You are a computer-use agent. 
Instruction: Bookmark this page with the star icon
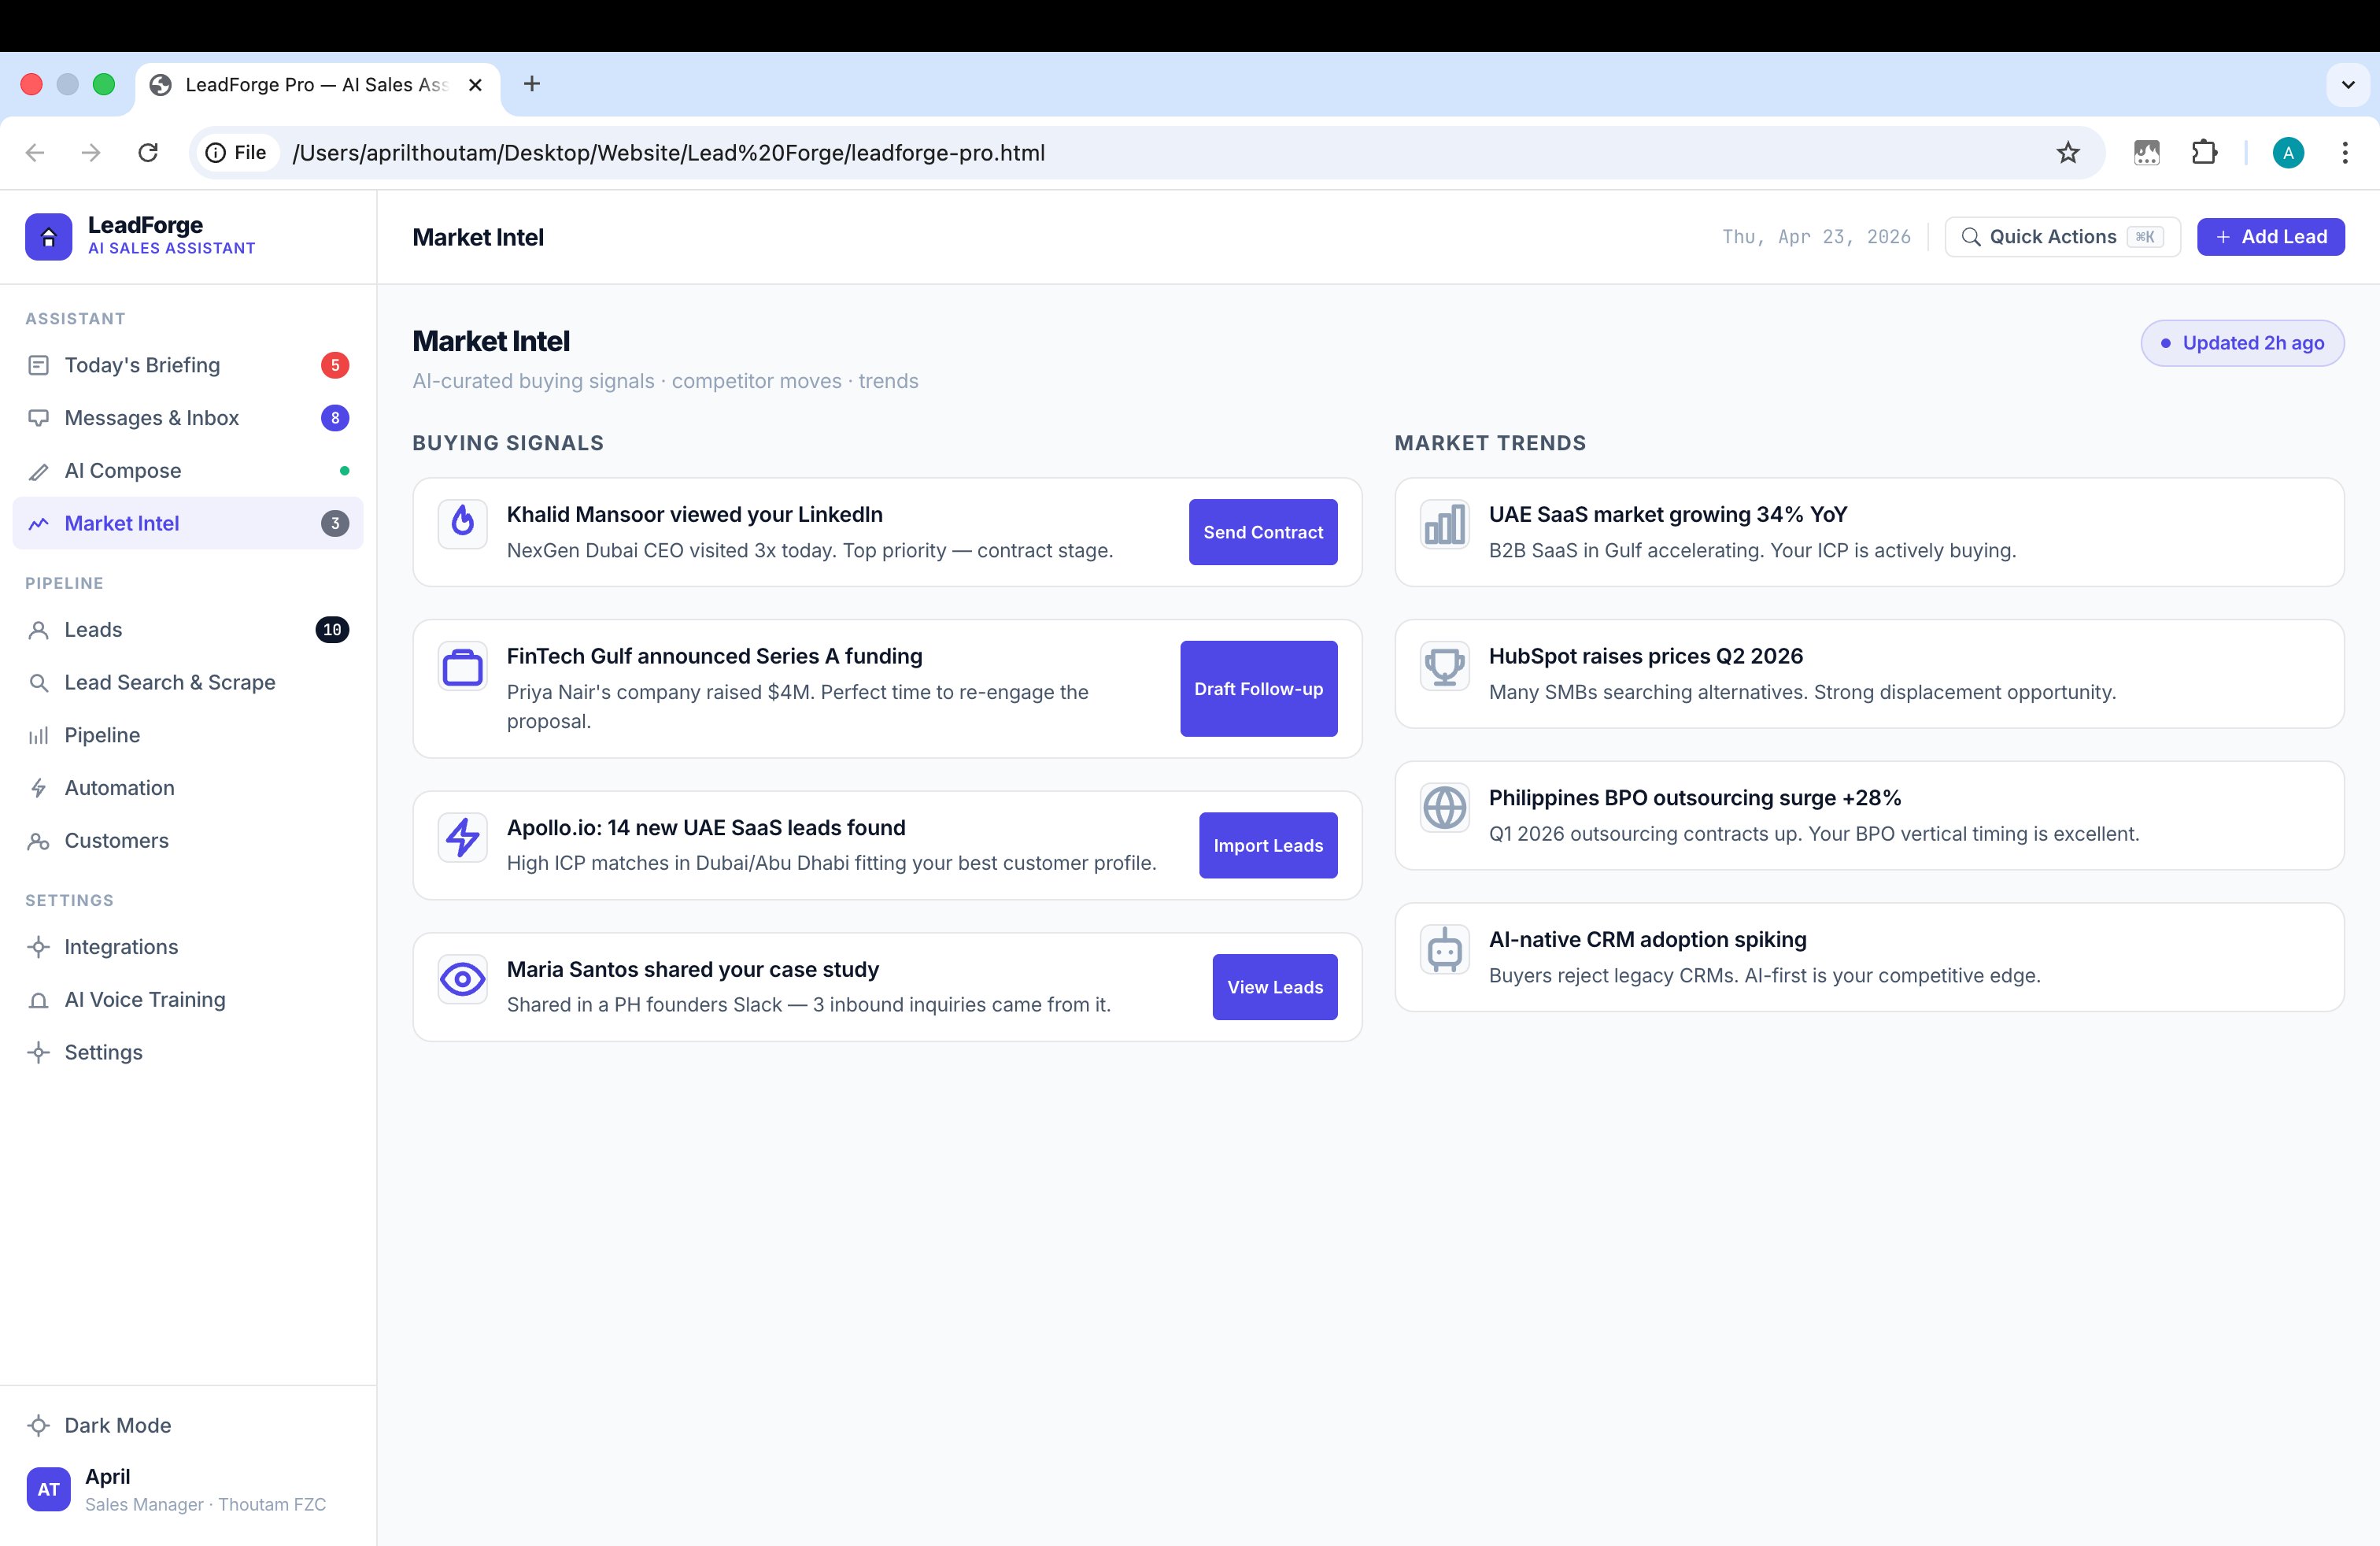pos(2067,153)
